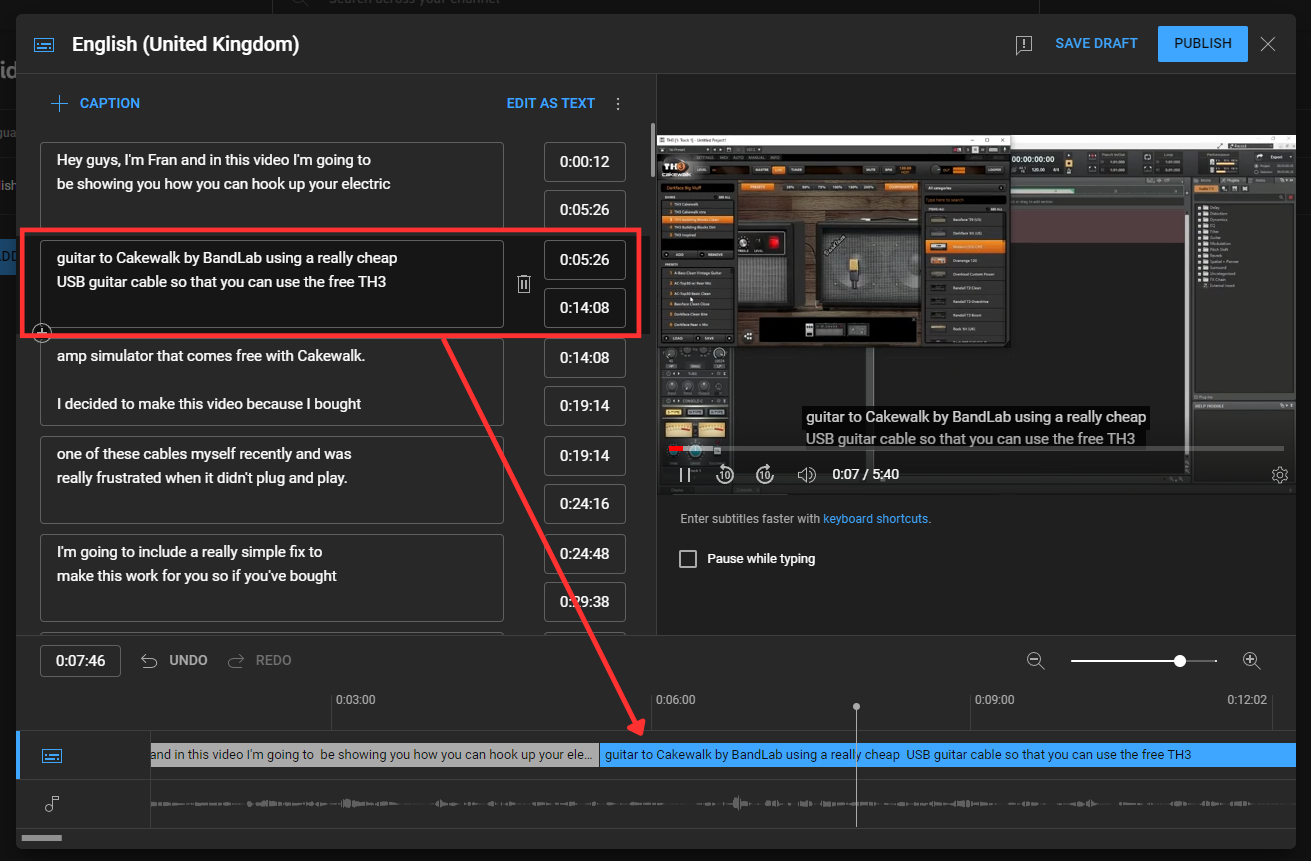Open the send feedback icon
This screenshot has height=861, width=1311.
[1023, 45]
